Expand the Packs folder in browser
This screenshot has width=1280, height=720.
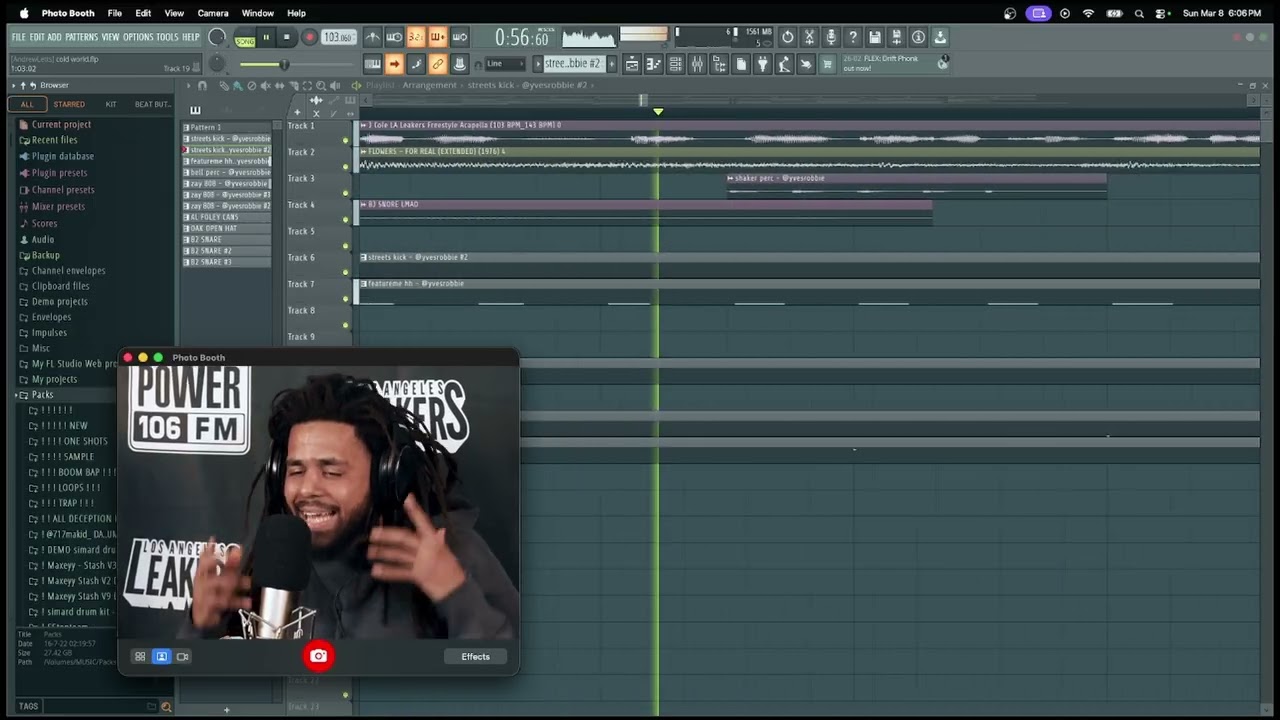tap(42, 395)
